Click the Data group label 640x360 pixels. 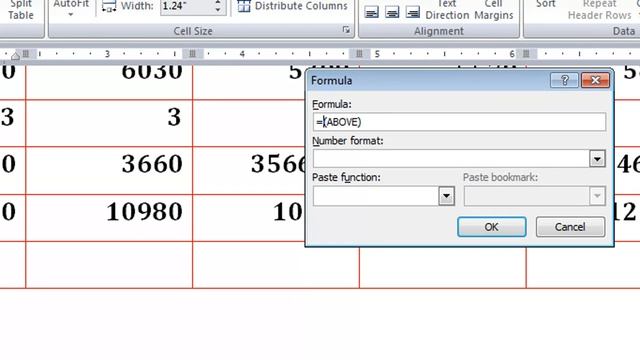pos(623,31)
